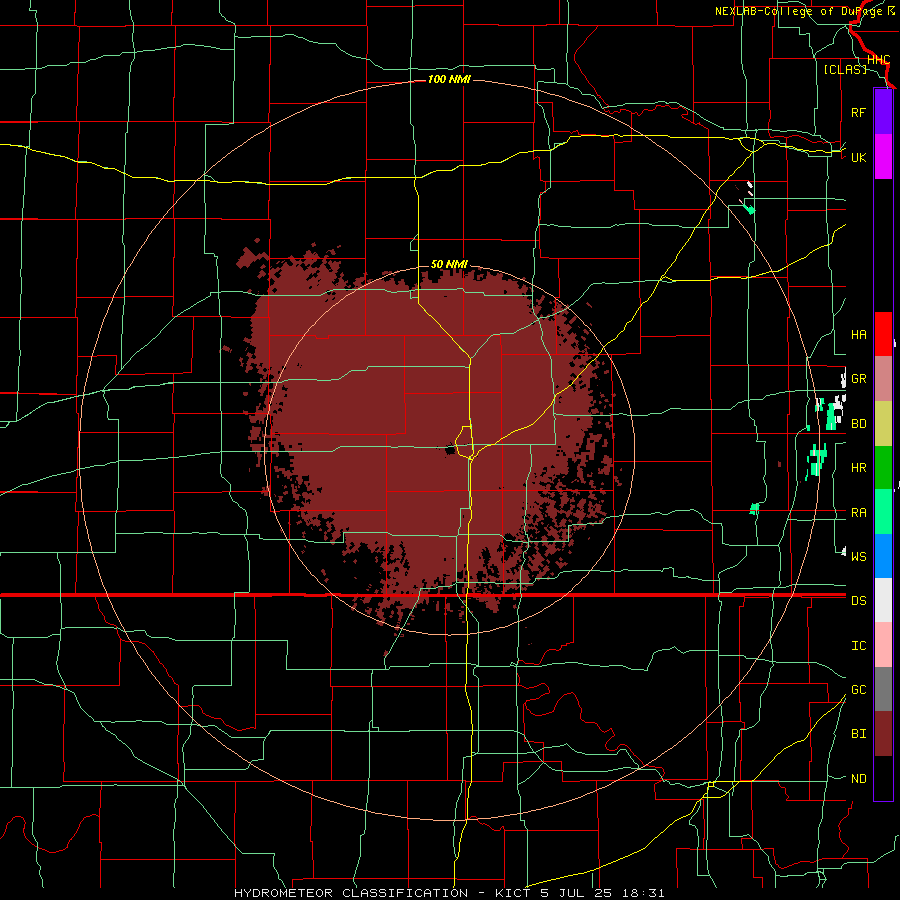
Task: Click the 18:31 timestamp
Action: point(645,893)
